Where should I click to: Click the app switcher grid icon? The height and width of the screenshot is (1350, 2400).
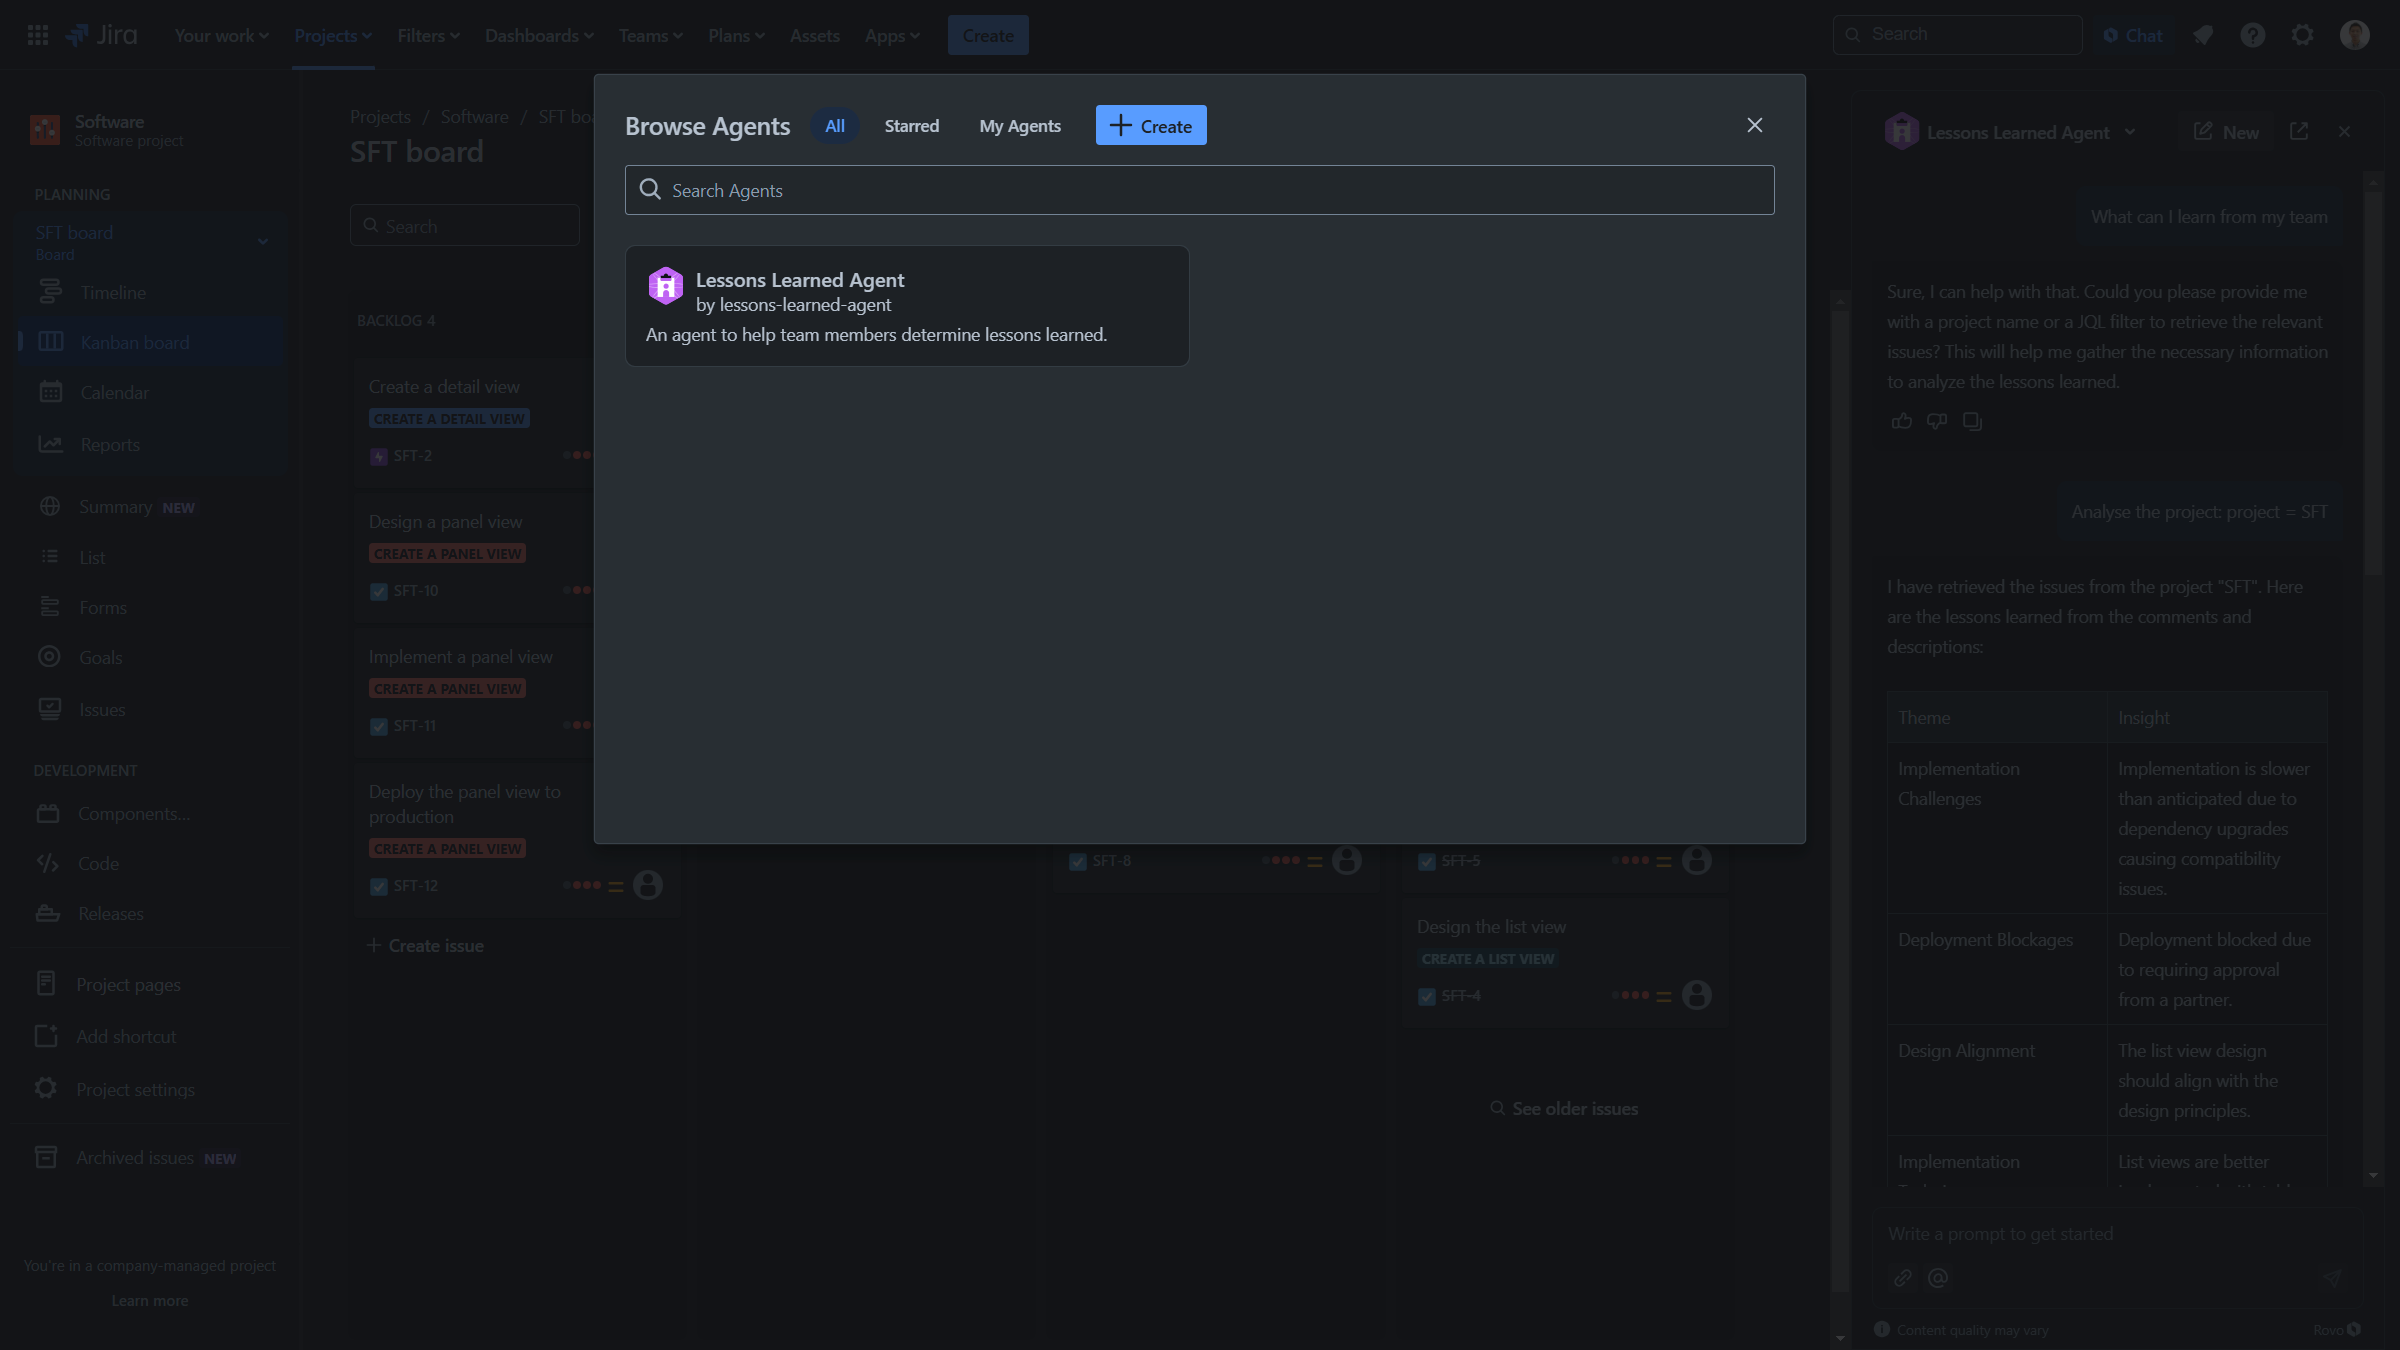click(x=38, y=35)
